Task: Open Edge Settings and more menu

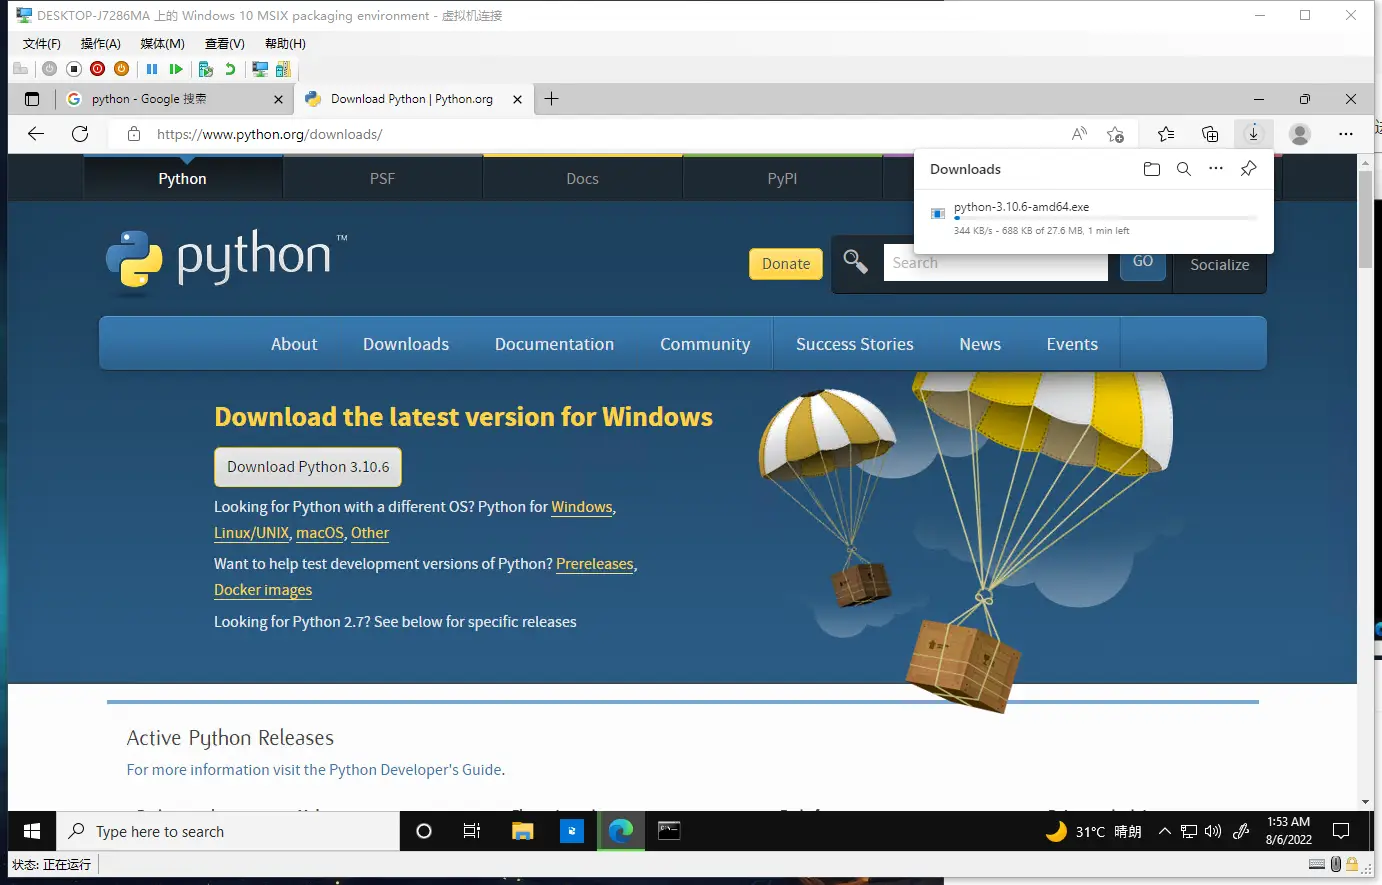Action: click(x=1346, y=133)
